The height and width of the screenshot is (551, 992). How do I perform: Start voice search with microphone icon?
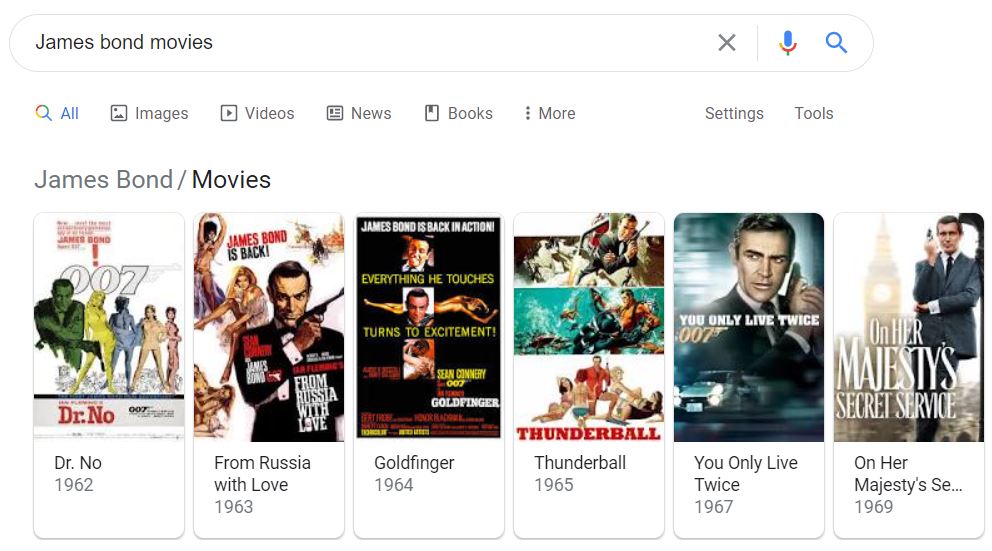pyautogui.click(x=788, y=43)
